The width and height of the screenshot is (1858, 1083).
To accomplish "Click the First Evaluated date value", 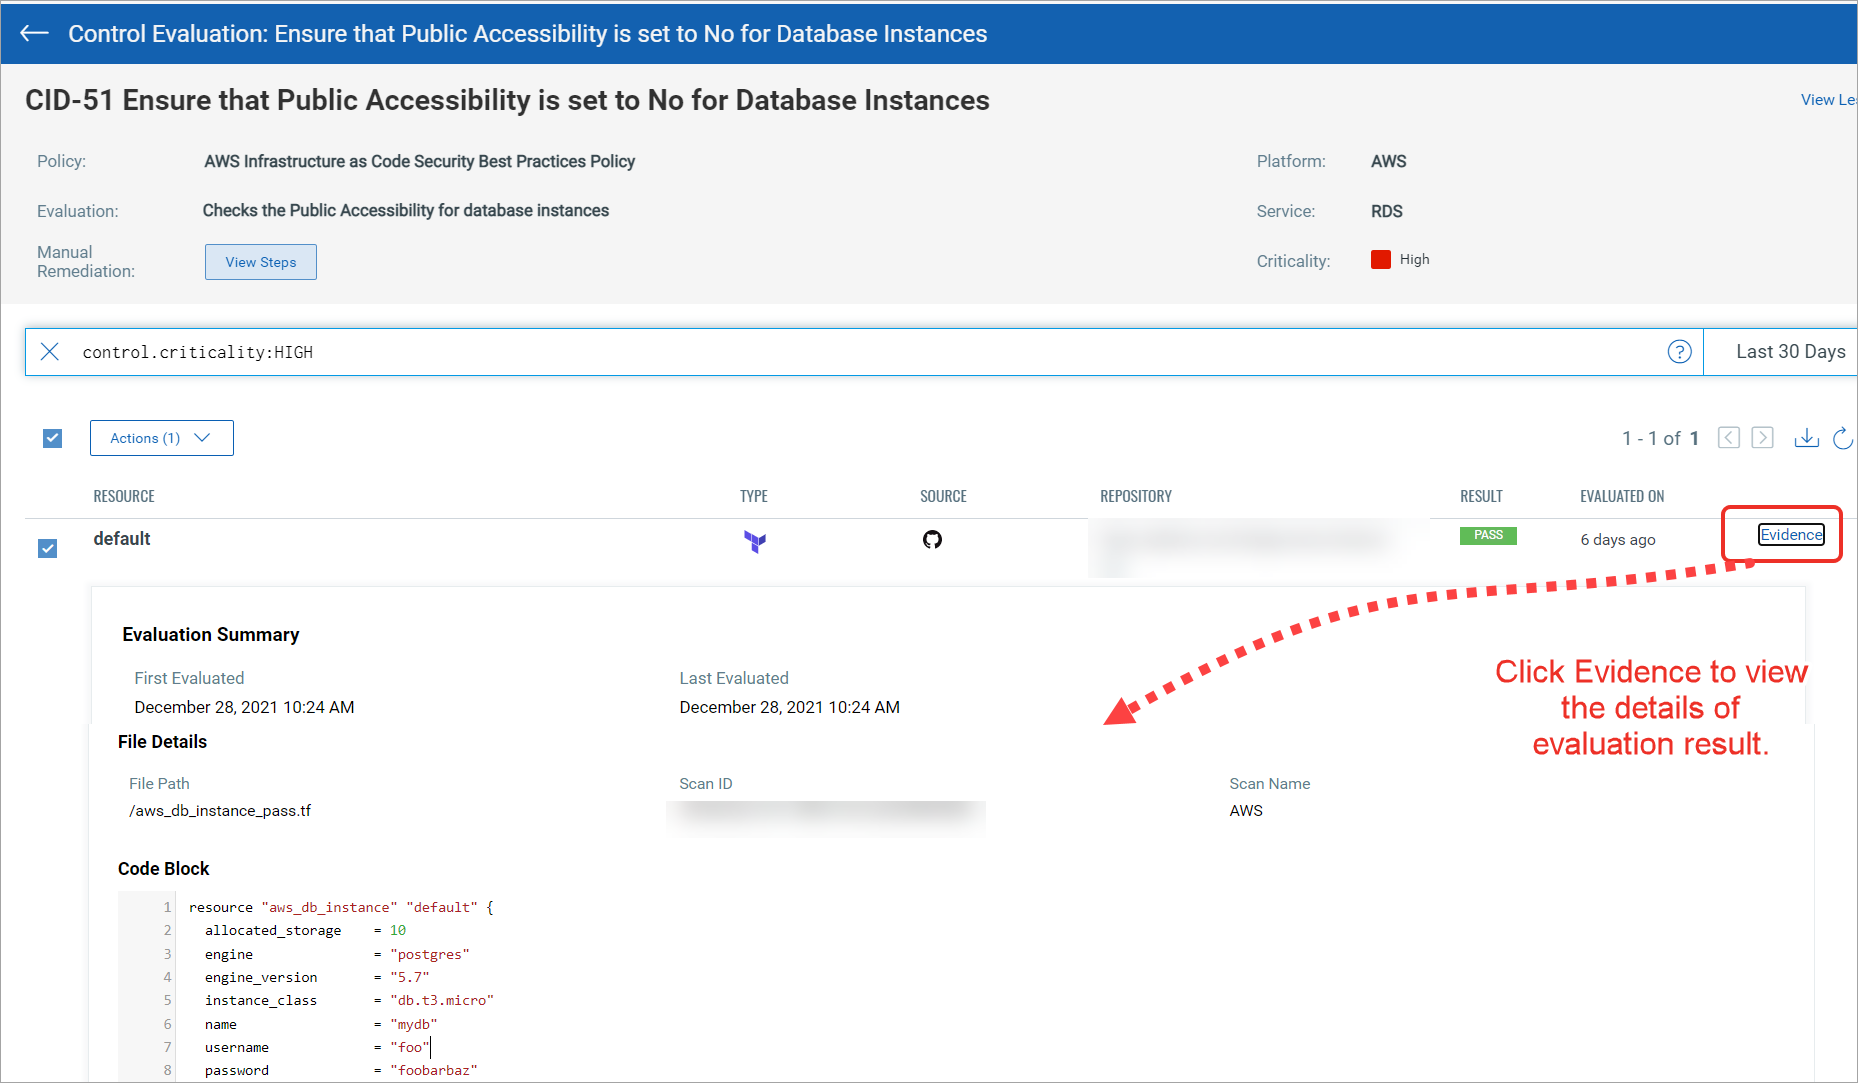I will point(245,707).
